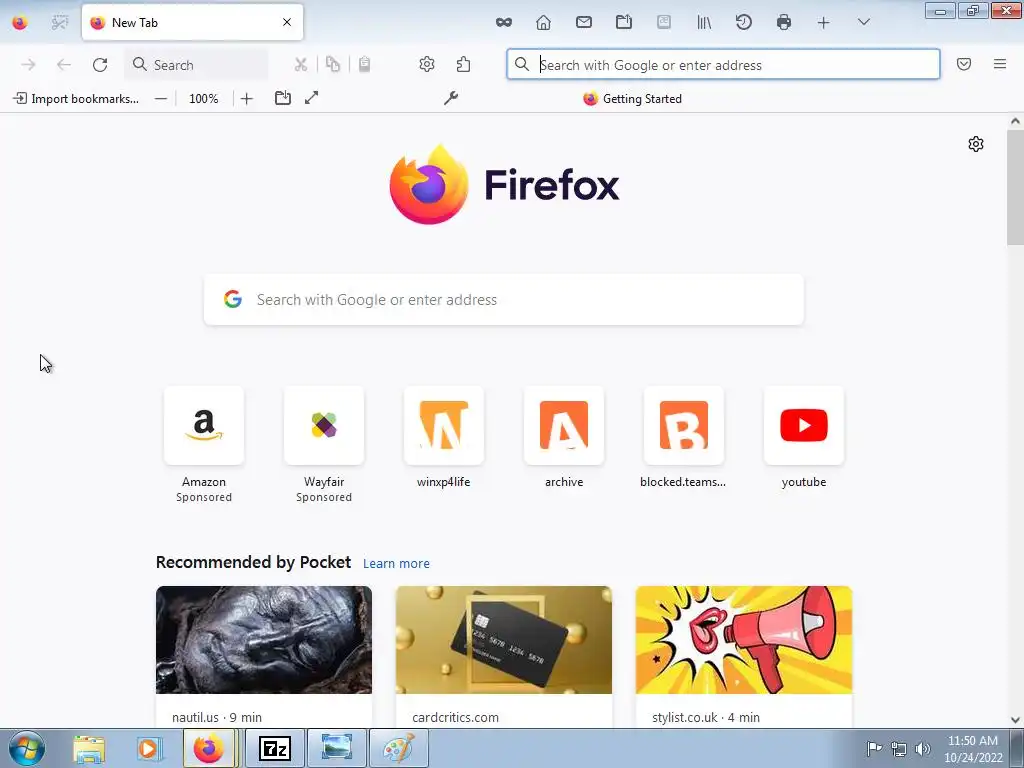This screenshot has height=768, width=1024.
Task: Click the email link envelope icon
Action: point(584,23)
